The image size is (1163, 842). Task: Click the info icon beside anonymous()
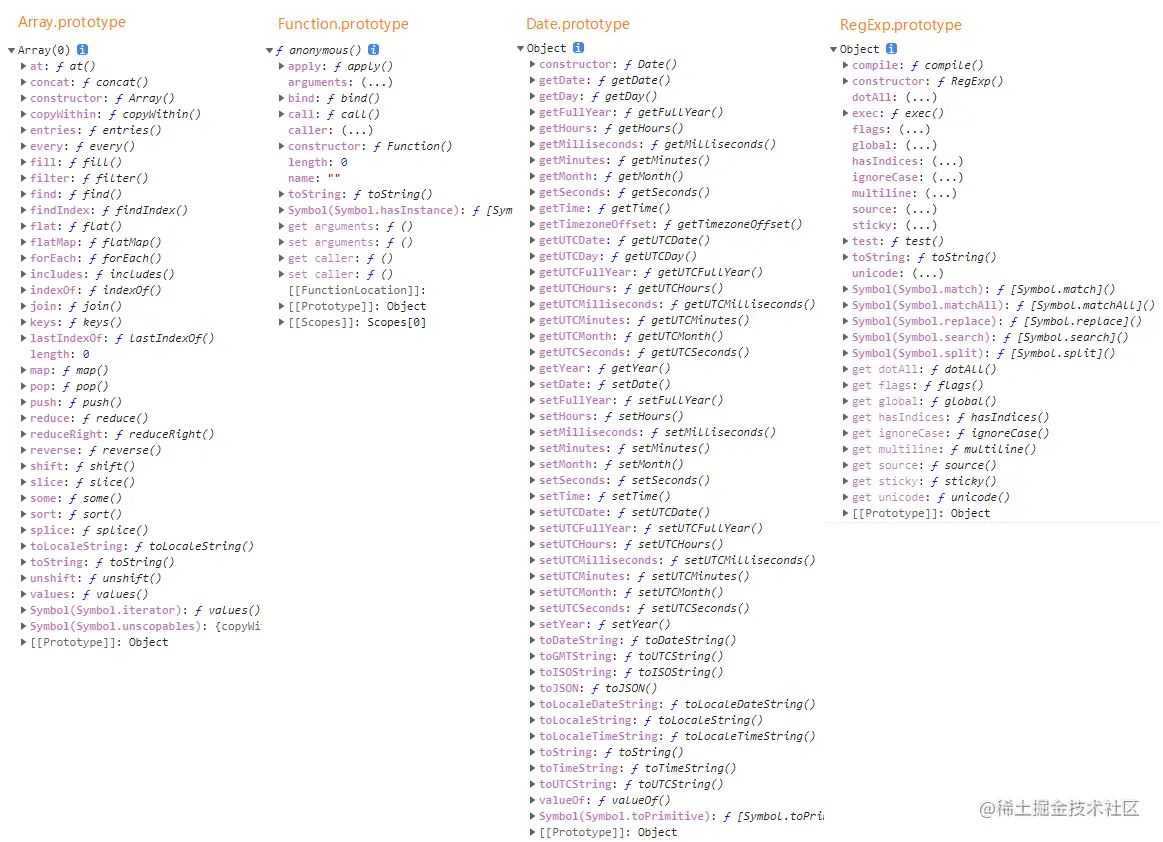tap(374, 50)
